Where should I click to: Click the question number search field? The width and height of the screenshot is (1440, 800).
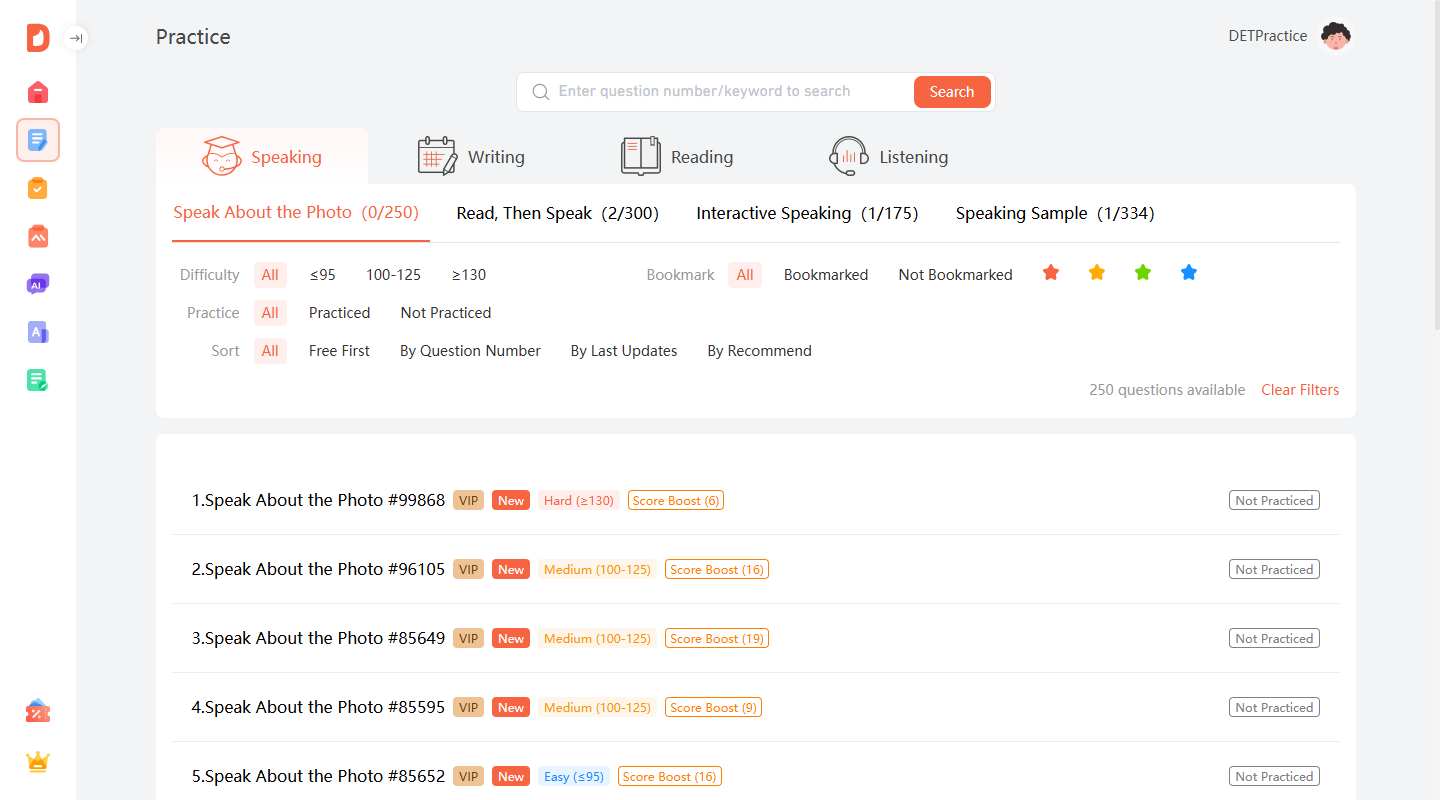730,92
